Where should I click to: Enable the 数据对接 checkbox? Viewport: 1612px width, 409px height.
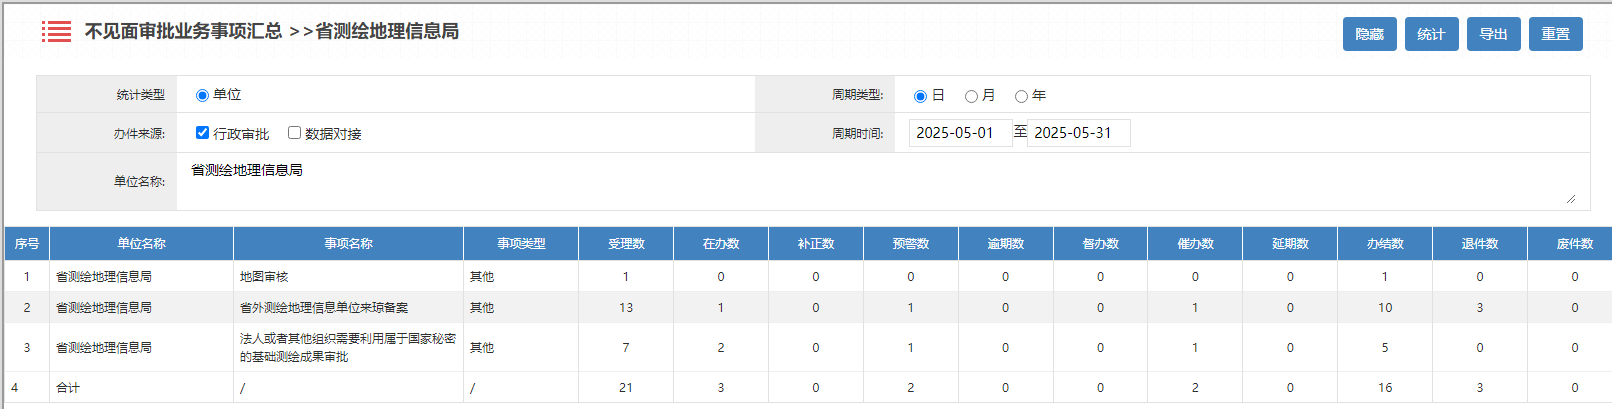(294, 133)
